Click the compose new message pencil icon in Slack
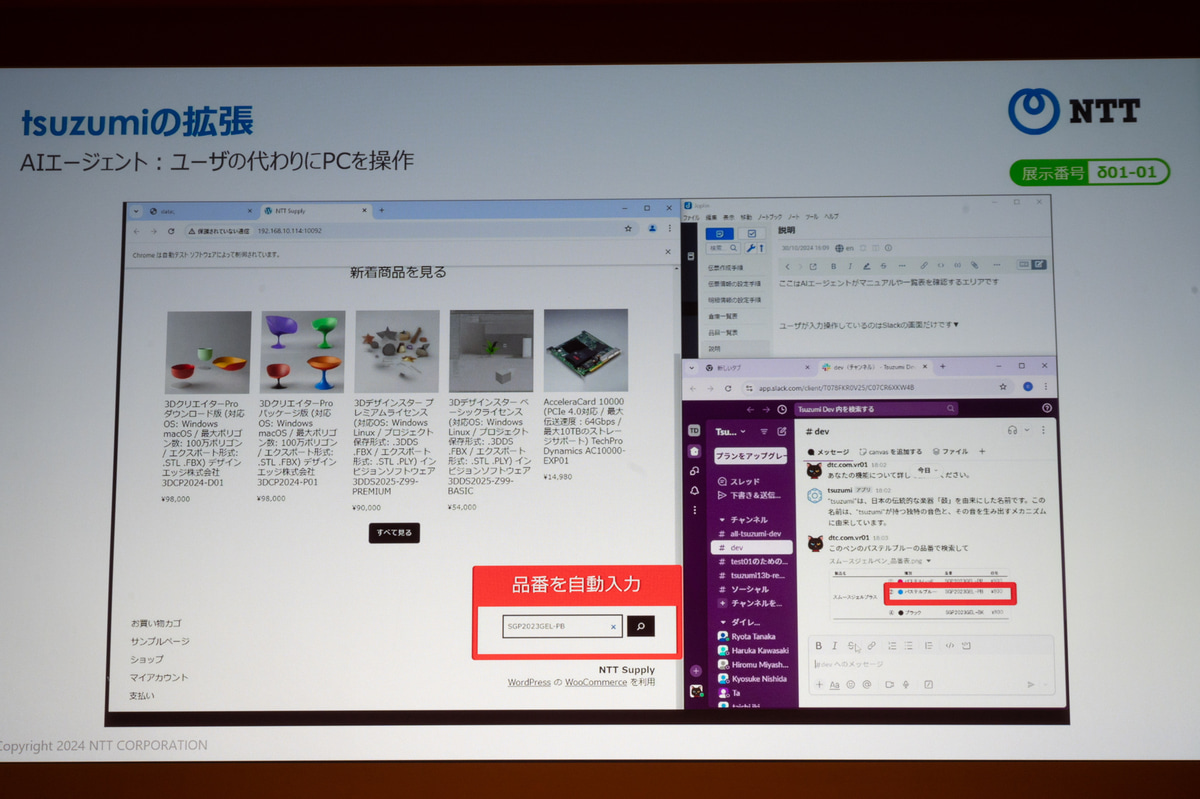 pos(782,431)
